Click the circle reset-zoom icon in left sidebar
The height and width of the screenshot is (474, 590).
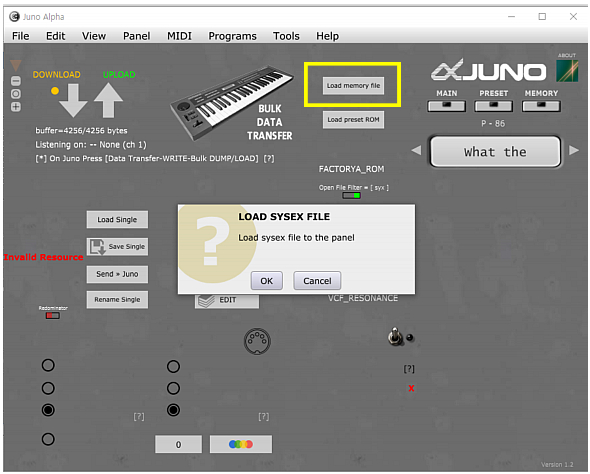pos(16,94)
